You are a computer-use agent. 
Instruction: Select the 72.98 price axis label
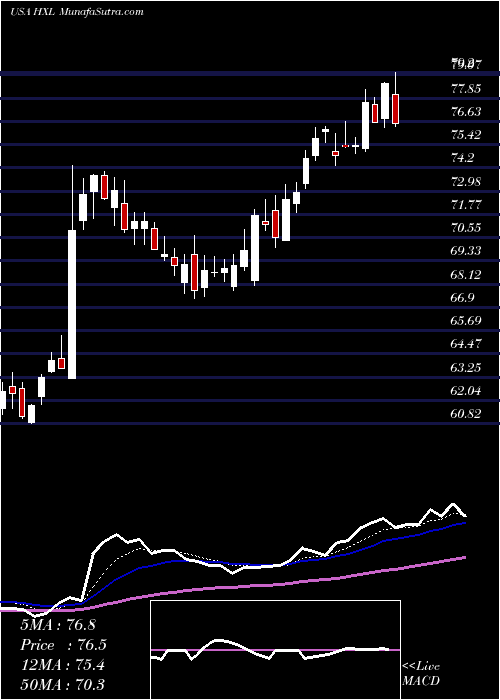point(466,181)
